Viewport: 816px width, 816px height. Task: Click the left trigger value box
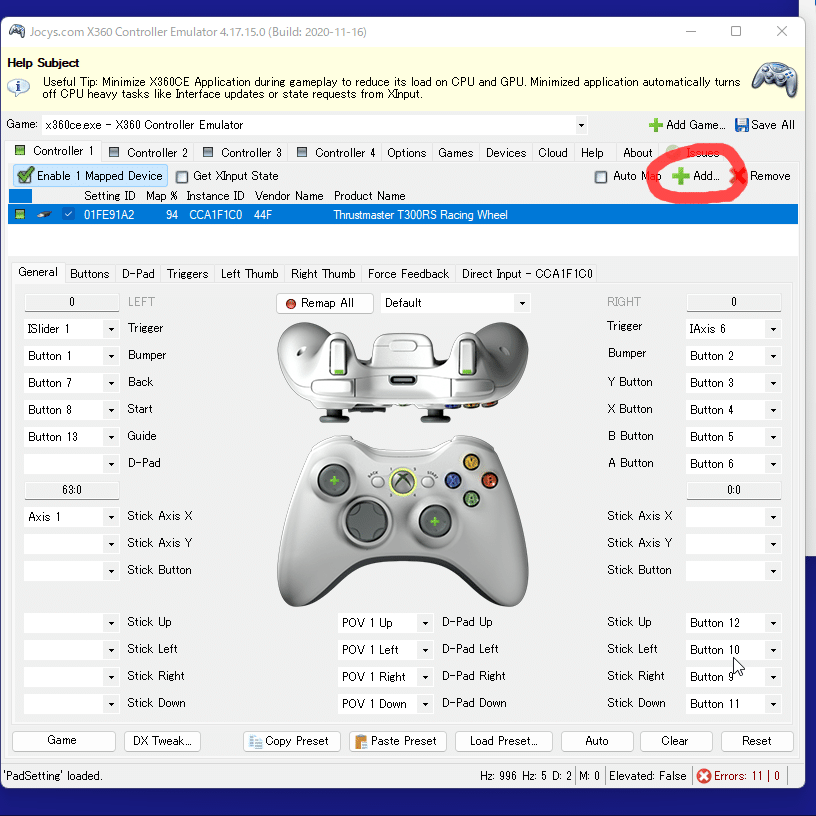click(72, 302)
